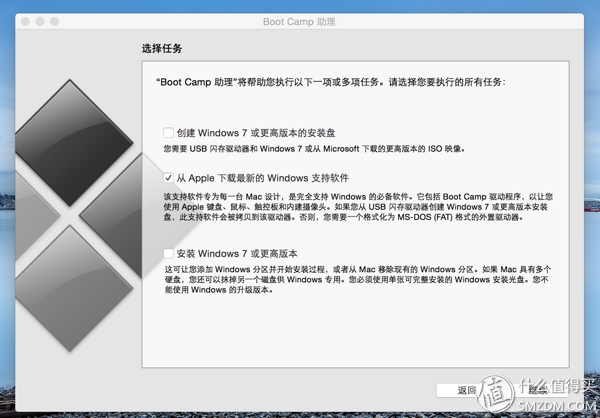The height and width of the screenshot is (418, 600).
Task: Click the intro sentence starting “Boot Camp 助理”将帮助您
Action: (x=331, y=82)
